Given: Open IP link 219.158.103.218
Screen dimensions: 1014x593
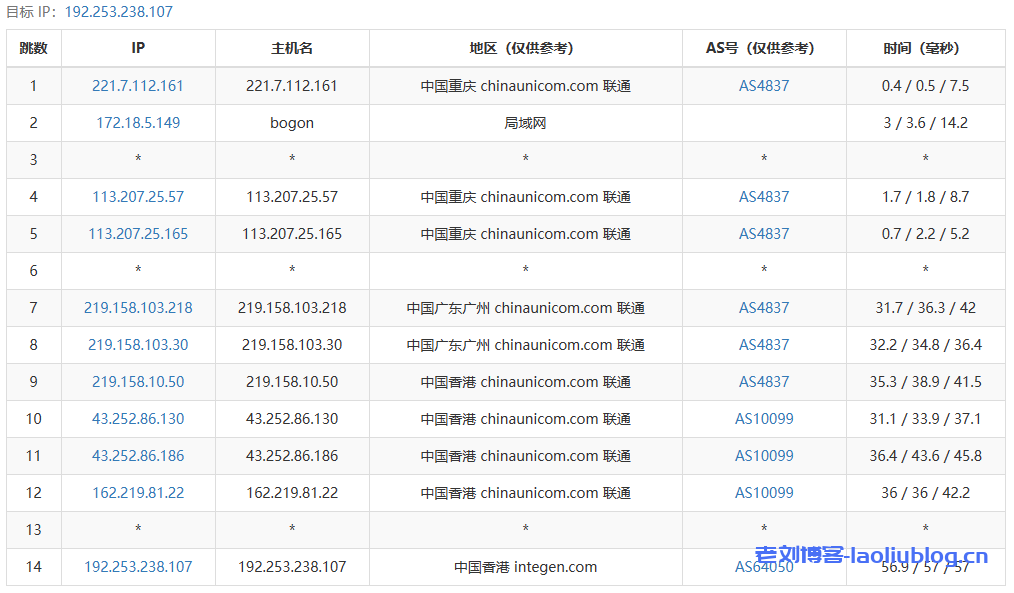Looking at the screenshot, I should coord(138,308).
